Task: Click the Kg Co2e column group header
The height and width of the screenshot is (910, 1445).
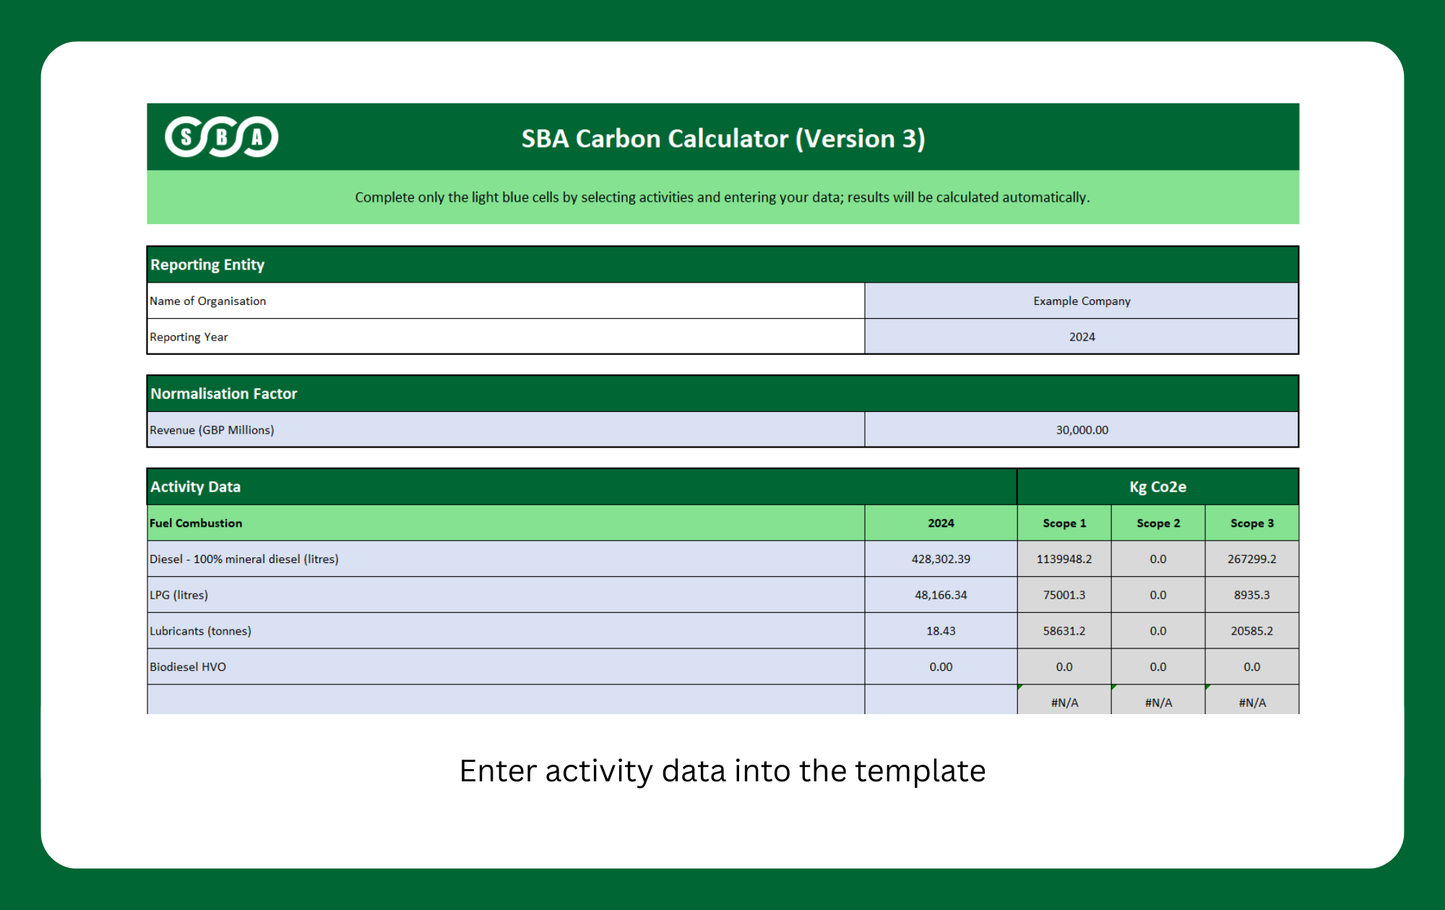Action: [1158, 487]
